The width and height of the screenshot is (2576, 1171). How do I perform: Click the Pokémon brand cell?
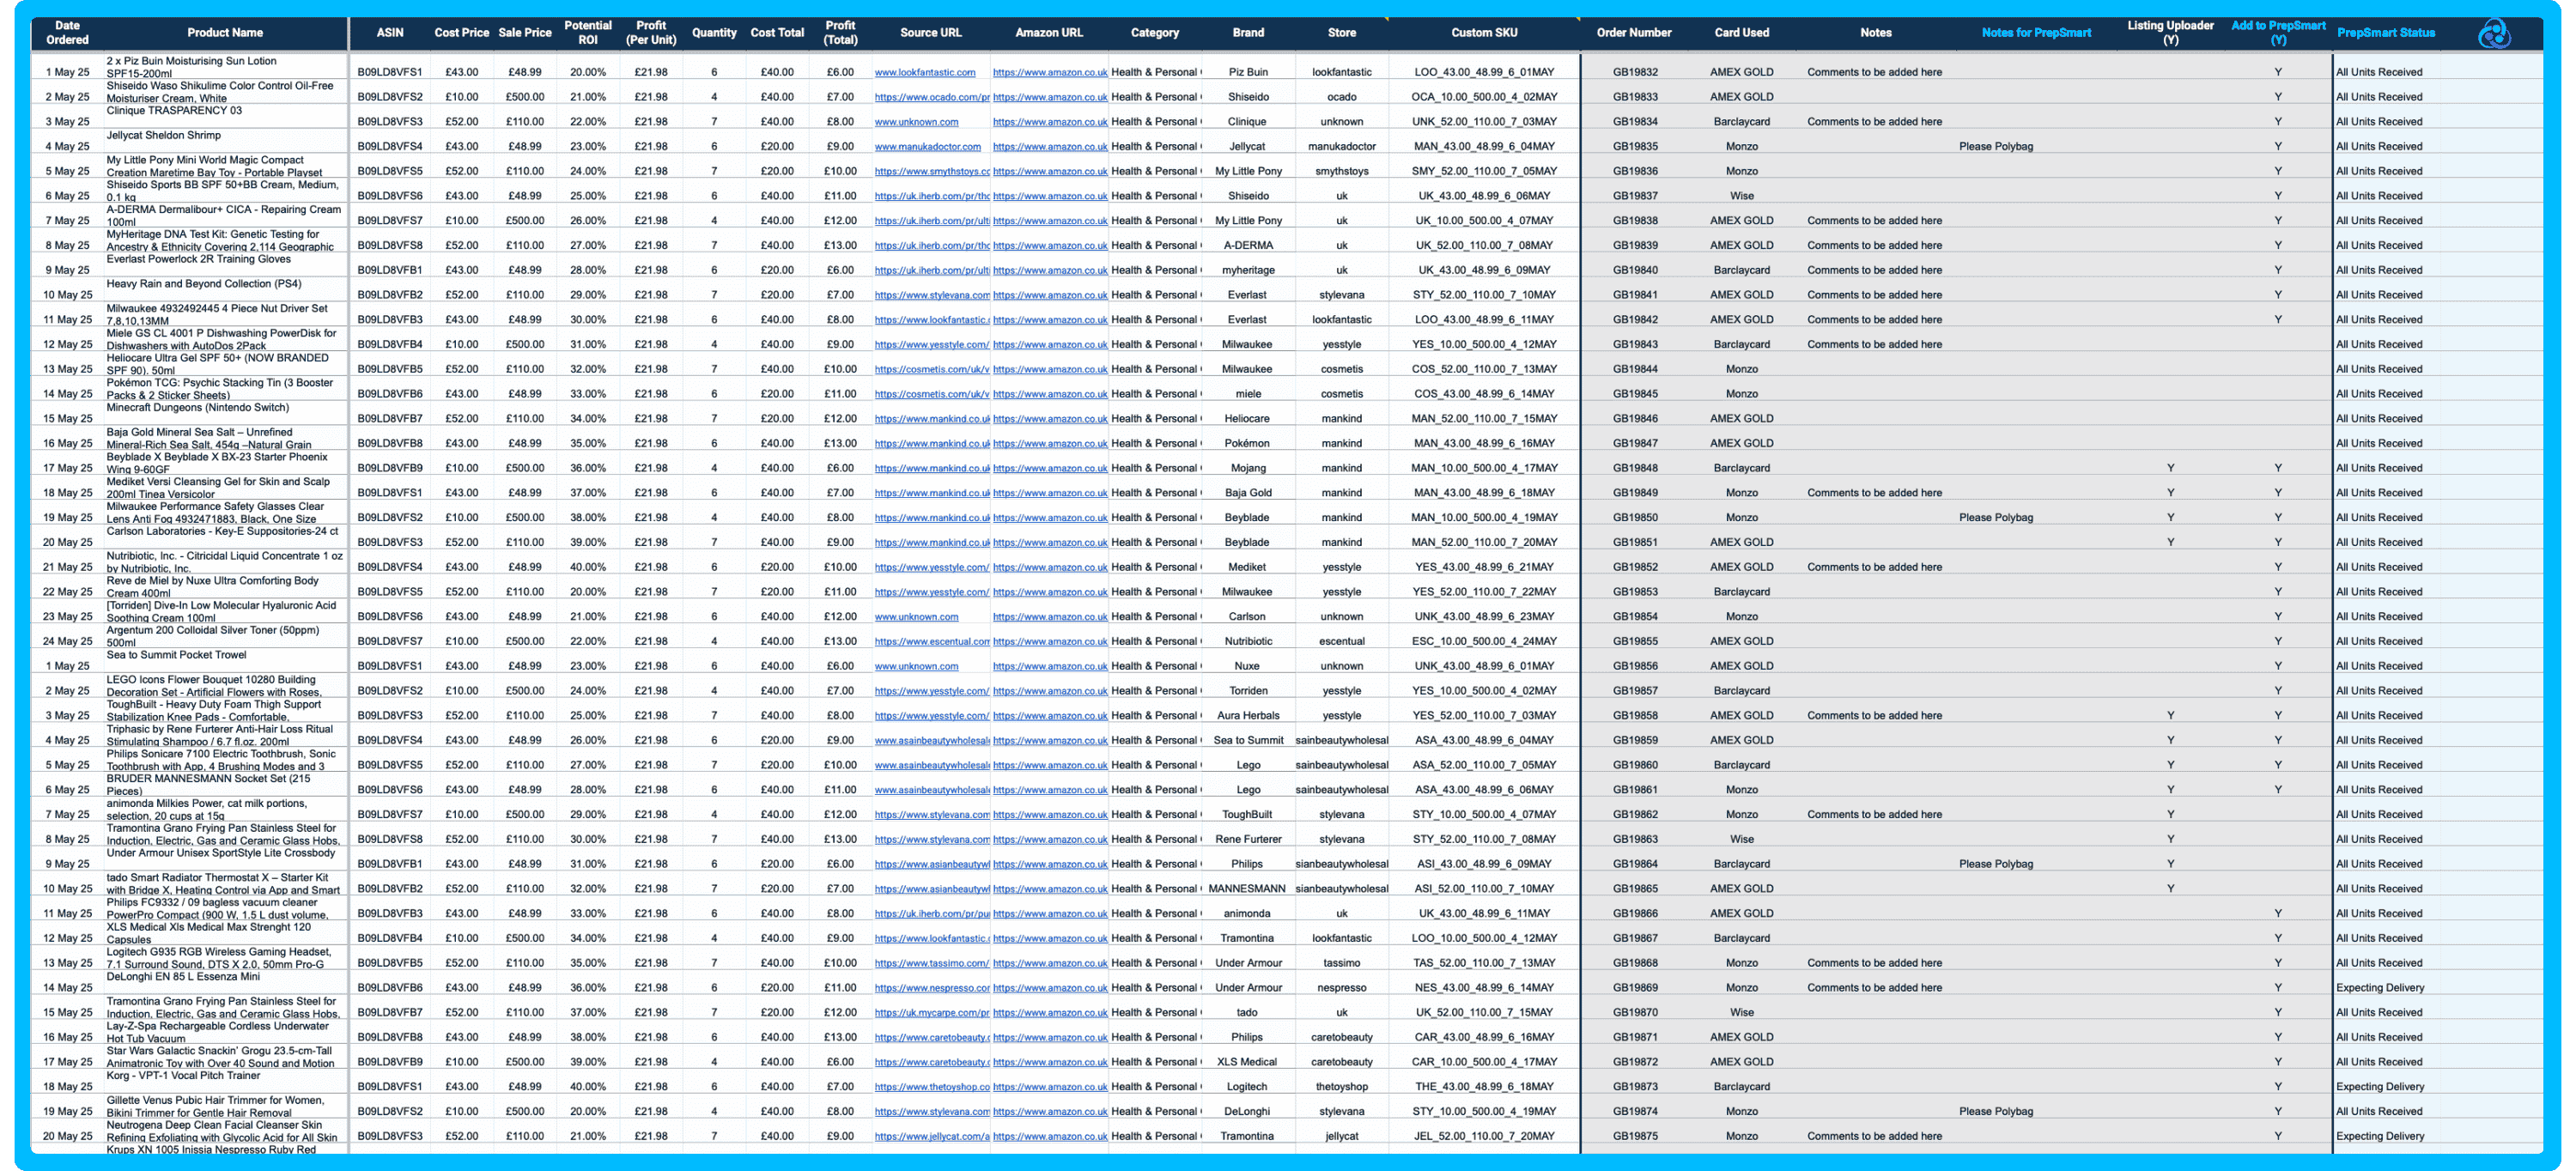[1247, 444]
